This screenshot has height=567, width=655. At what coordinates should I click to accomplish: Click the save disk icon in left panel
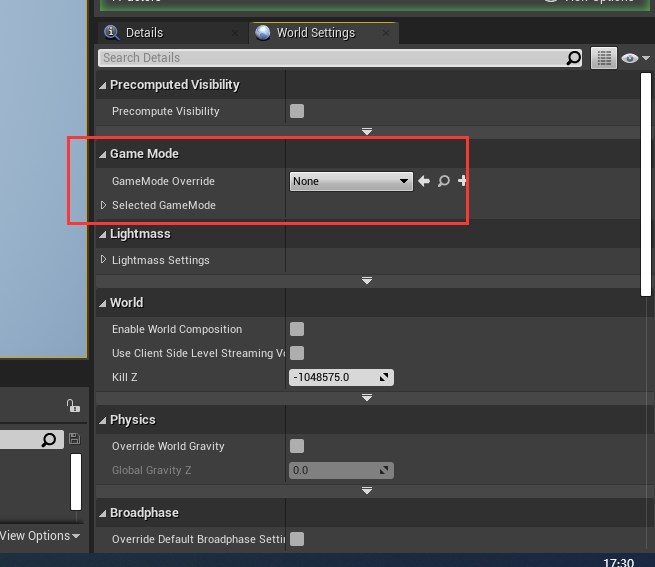point(75,439)
